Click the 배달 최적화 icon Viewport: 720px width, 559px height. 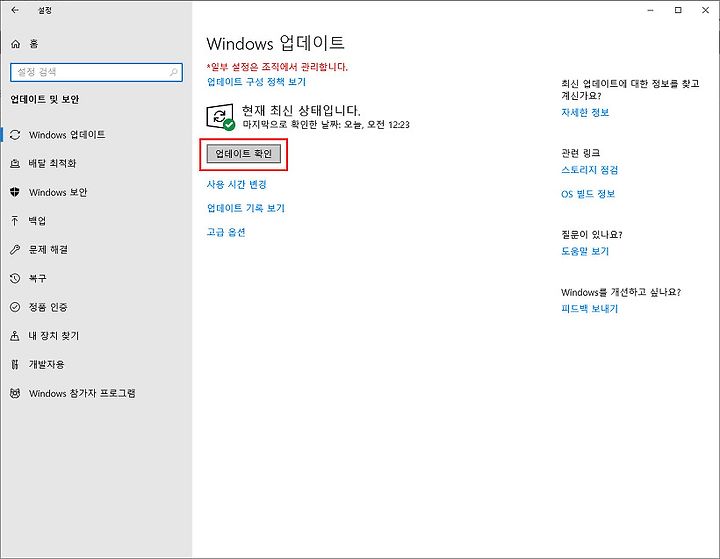(15, 164)
